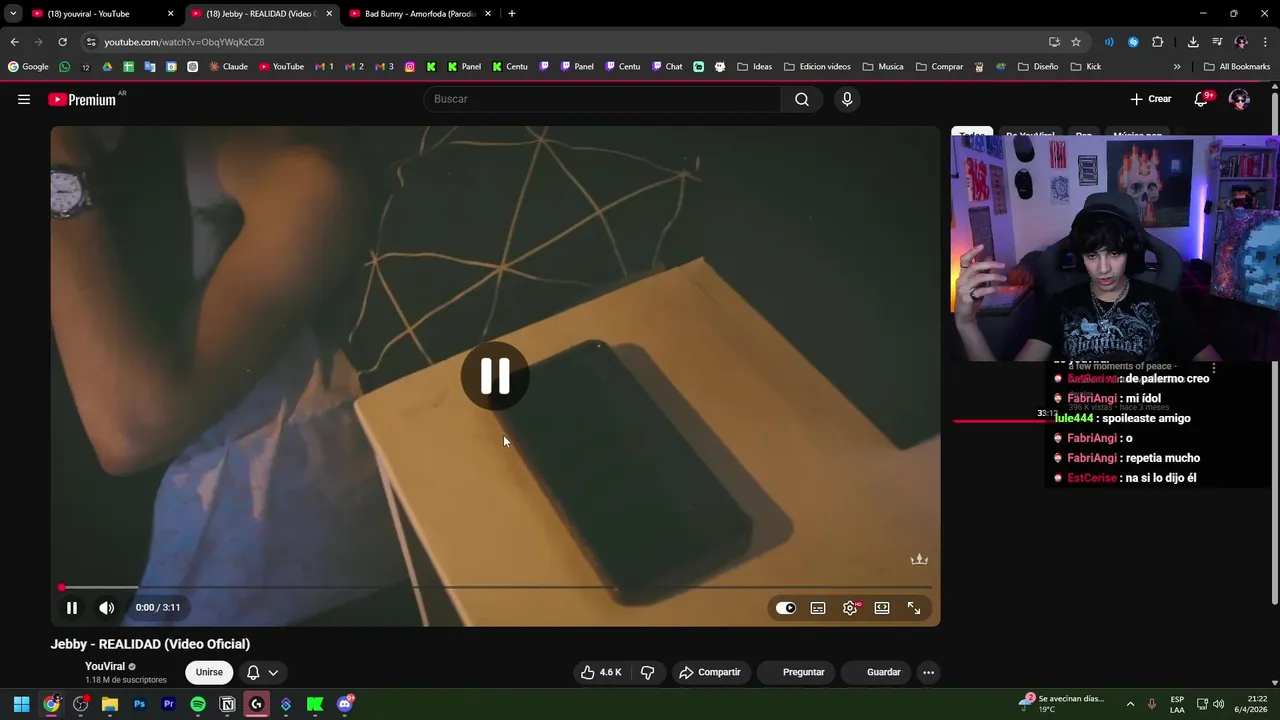1280x720 pixels.
Task: Open Photoshop from the taskbar
Action: (139, 704)
